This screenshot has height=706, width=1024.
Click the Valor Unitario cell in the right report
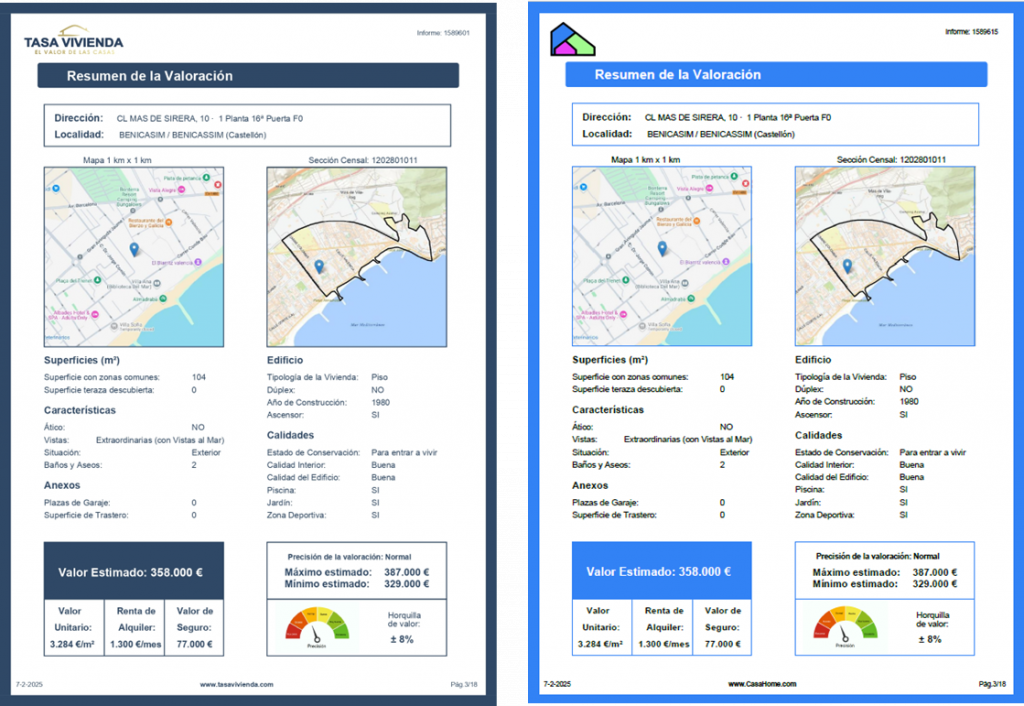click(x=599, y=627)
